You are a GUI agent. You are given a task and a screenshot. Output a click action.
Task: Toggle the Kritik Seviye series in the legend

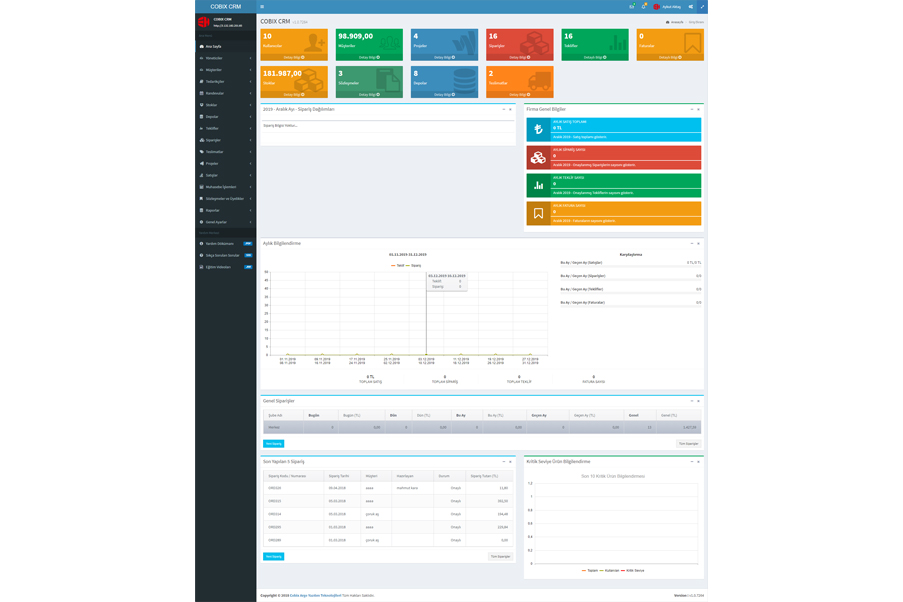(x=633, y=570)
